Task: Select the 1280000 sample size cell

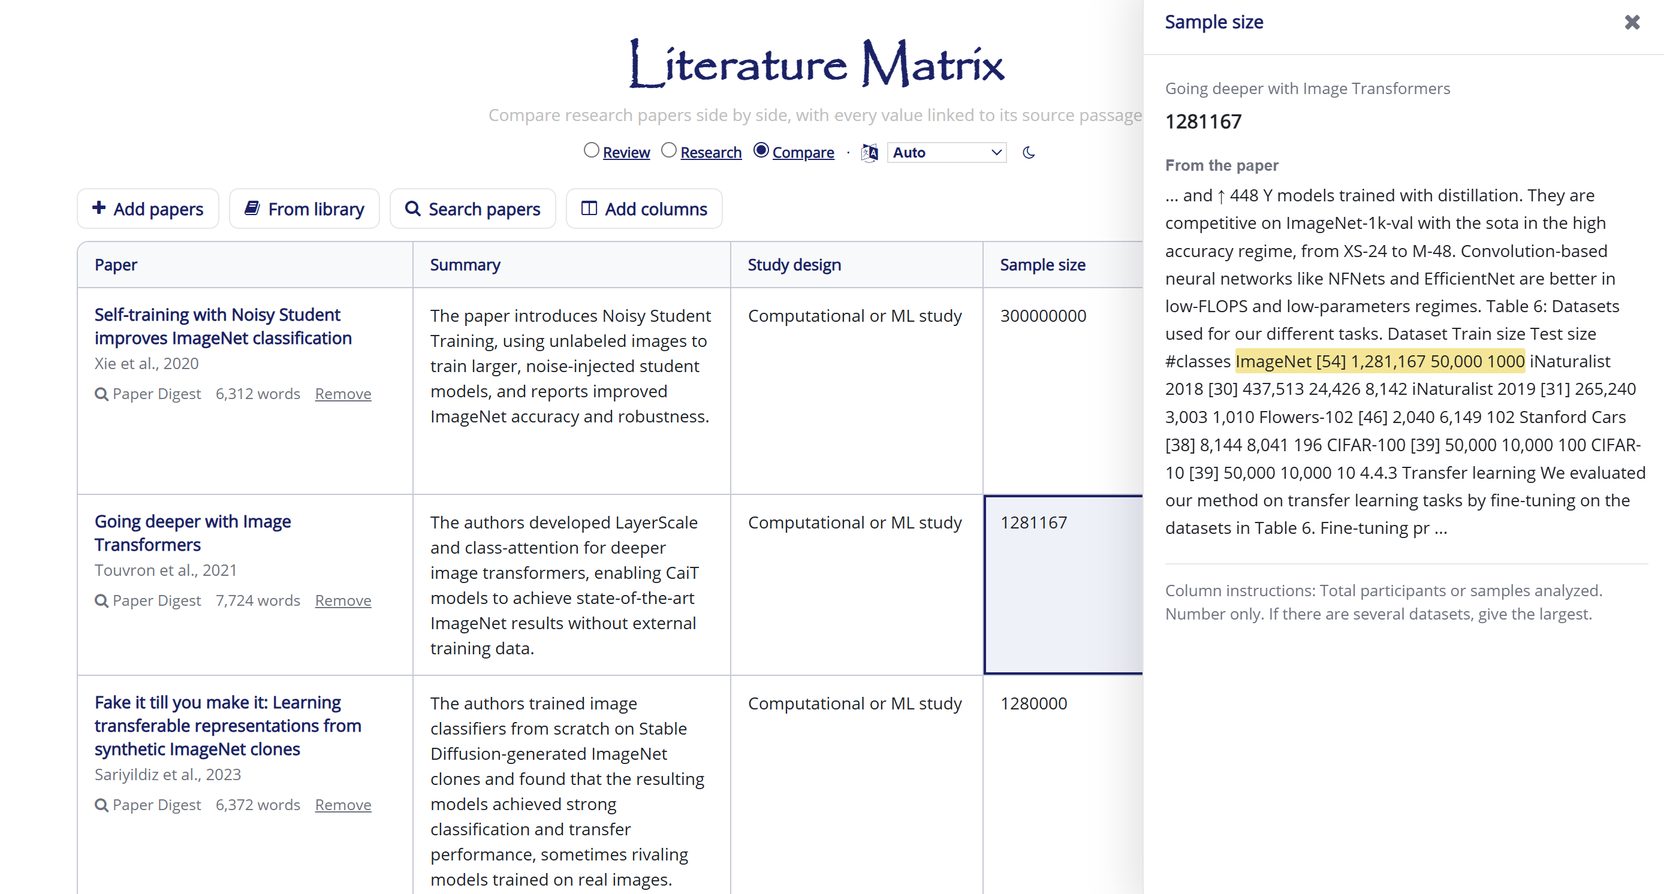Action: click(1063, 785)
